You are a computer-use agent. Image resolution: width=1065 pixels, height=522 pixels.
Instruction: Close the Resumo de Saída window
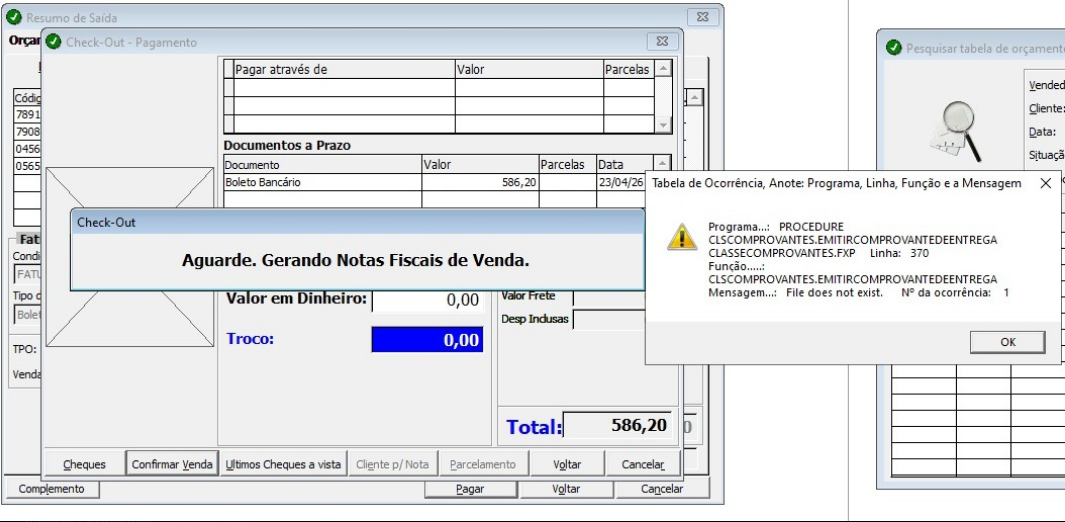point(702,18)
